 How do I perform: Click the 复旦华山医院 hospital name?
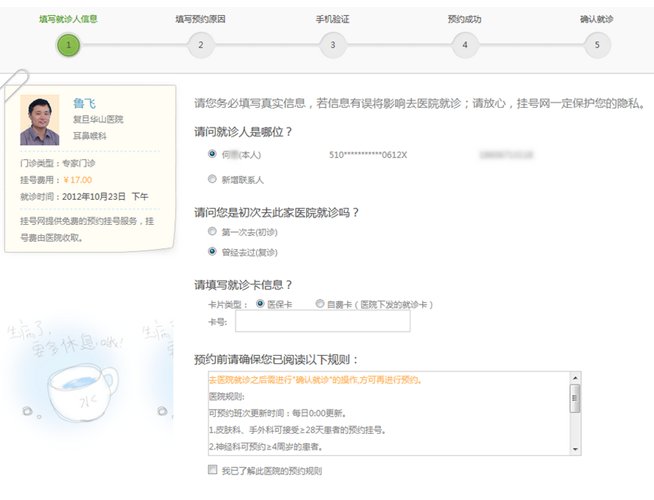click(x=98, y=120)
